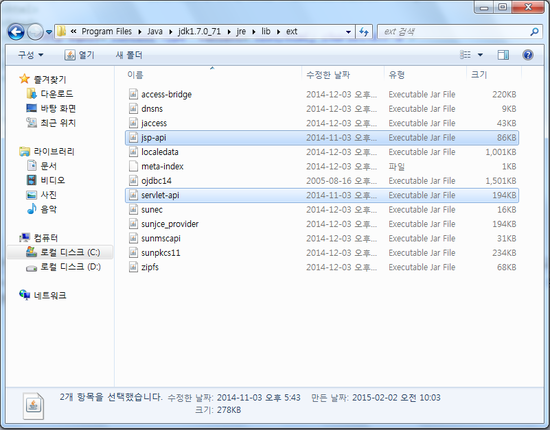Refresh the ext folder view

[x=364, y=32]
